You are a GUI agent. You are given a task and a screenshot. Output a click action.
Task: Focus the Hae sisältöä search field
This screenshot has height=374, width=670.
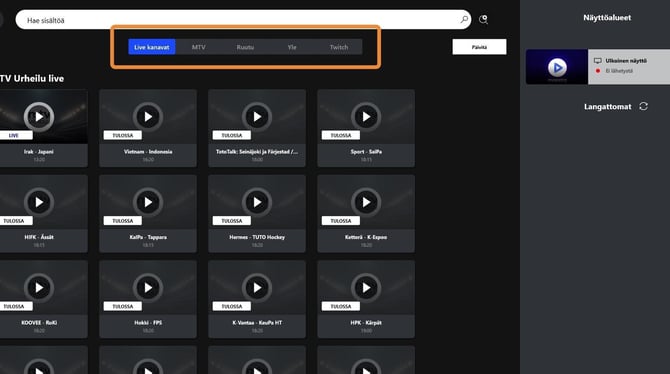coord(243,20)
